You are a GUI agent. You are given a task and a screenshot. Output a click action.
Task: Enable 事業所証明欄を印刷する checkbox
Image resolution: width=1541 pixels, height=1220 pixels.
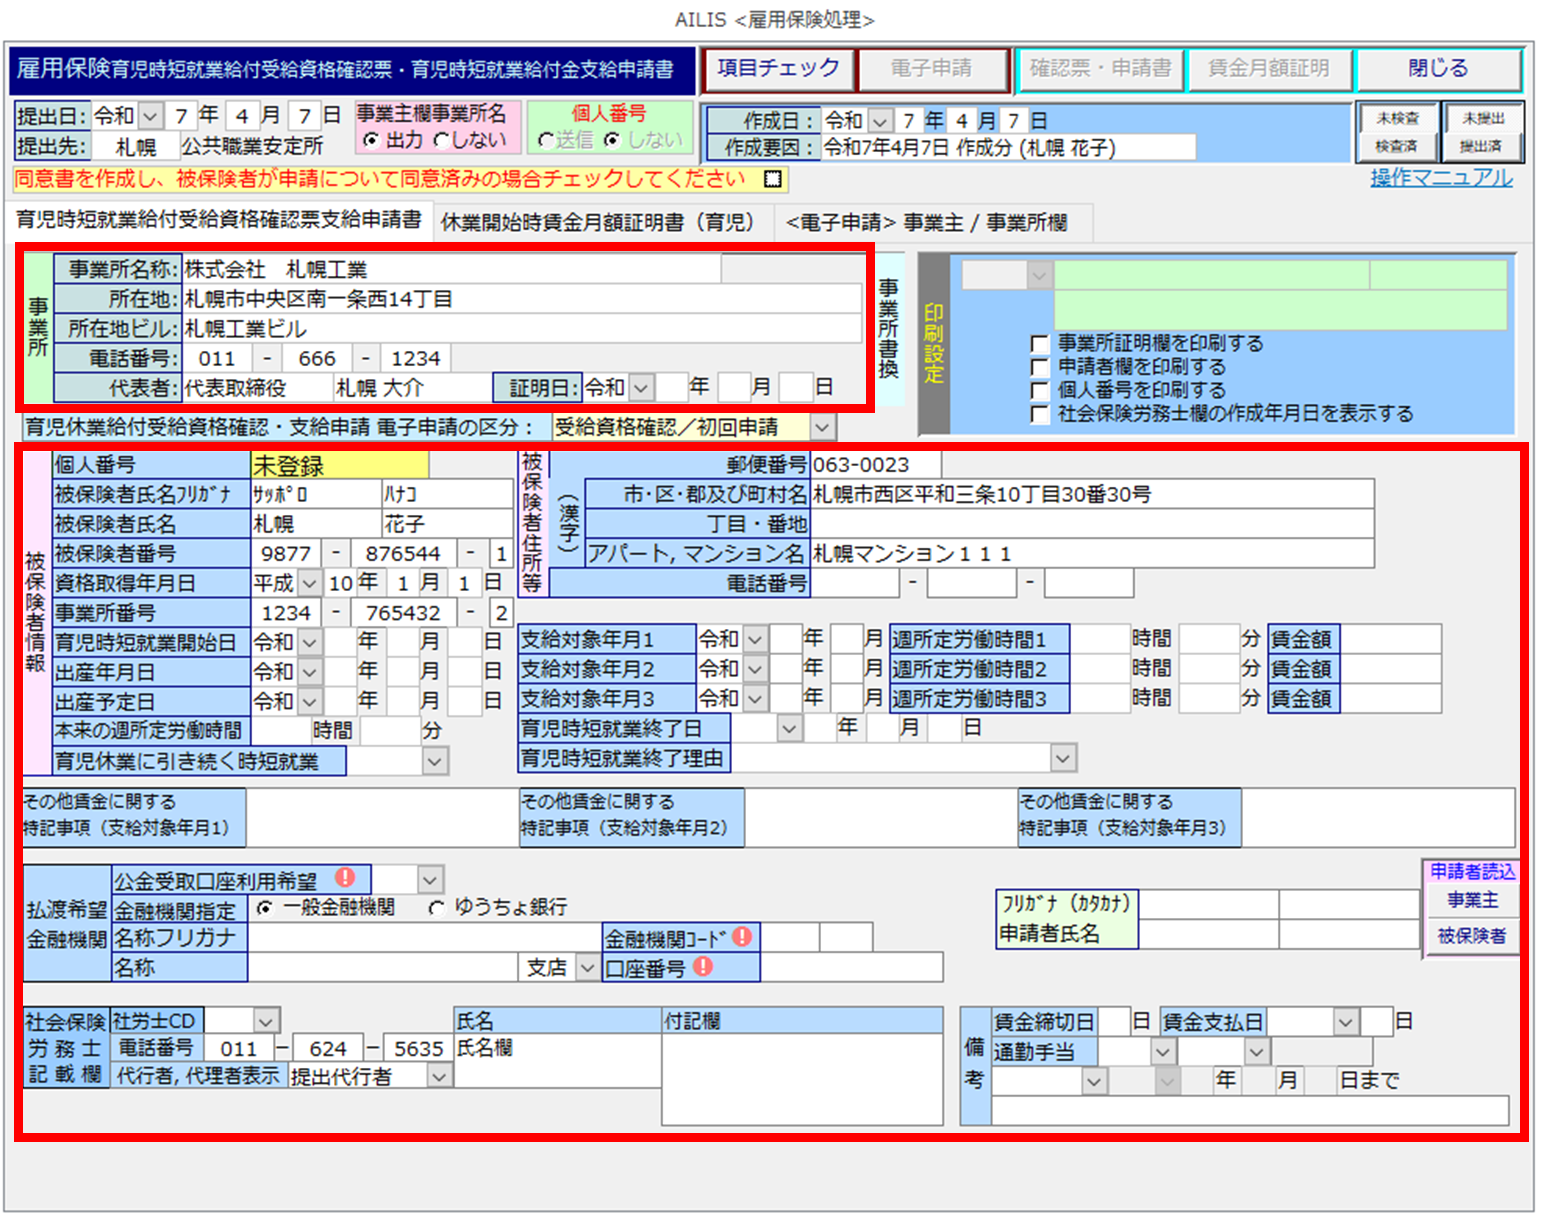(x=1040, y=344)
